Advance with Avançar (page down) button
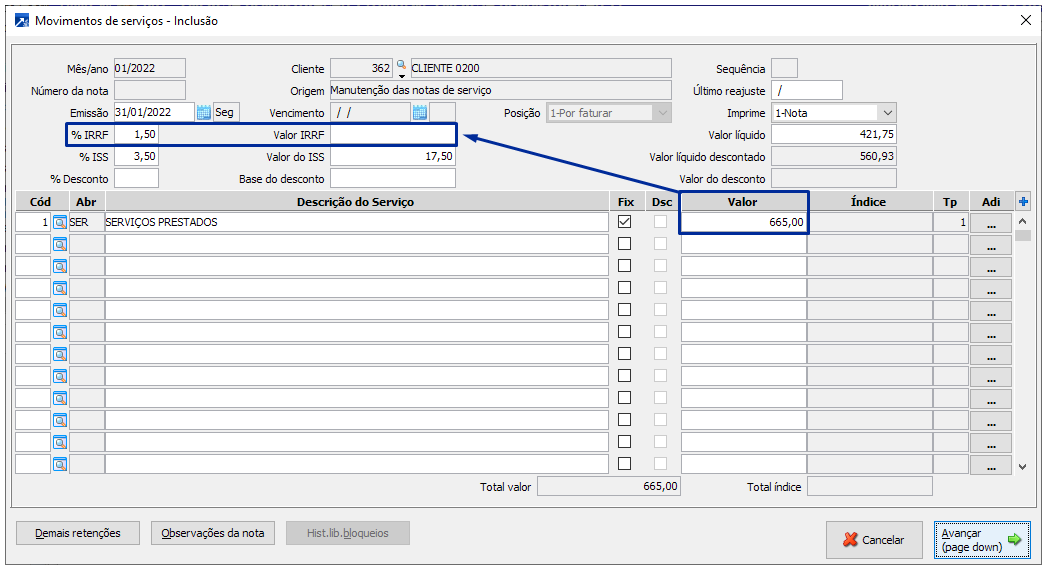 click(x=982, y=540)
